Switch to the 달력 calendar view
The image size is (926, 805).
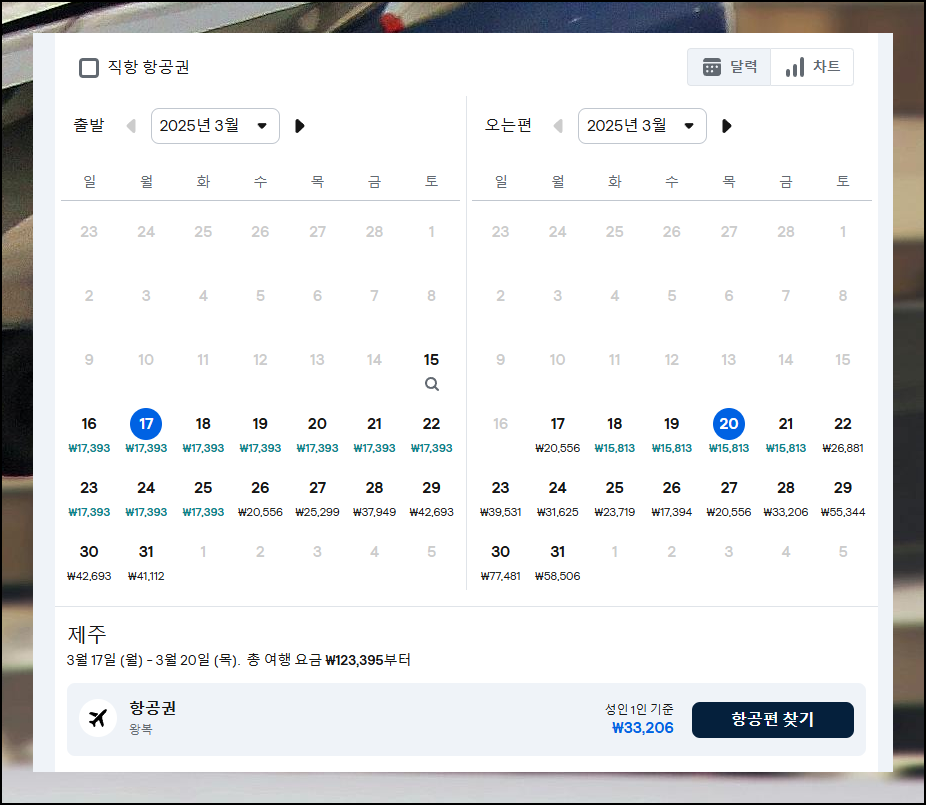(x=729, y=67)
